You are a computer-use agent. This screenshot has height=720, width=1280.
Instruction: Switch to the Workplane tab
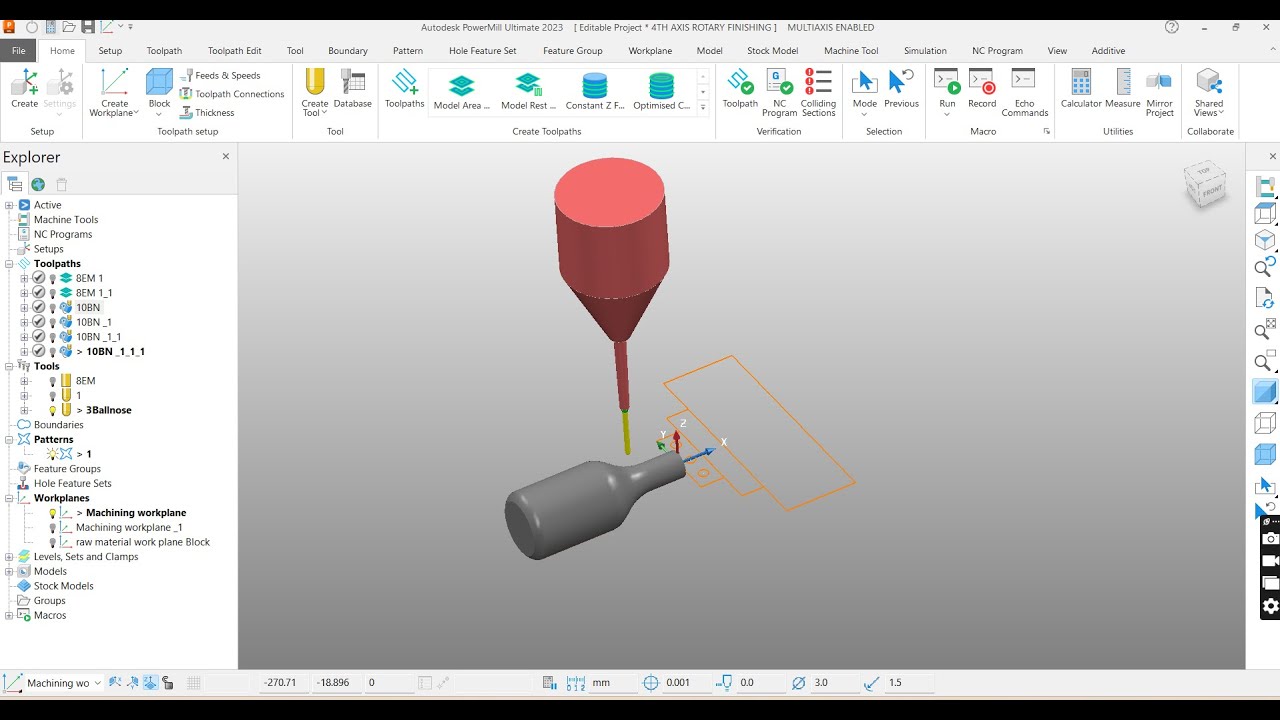click(x=650, y=51)
